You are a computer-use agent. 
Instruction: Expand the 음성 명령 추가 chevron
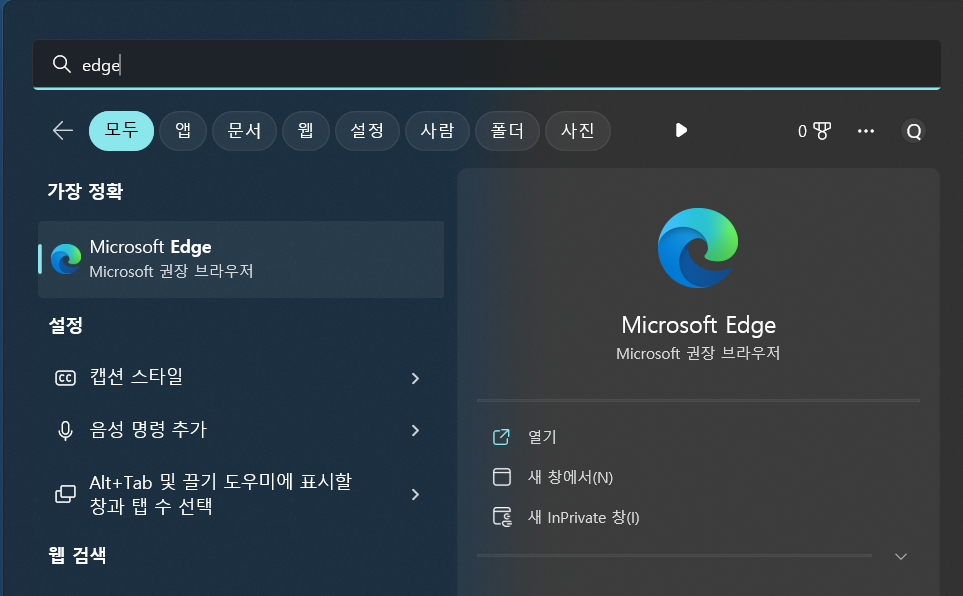click(415, 431)
